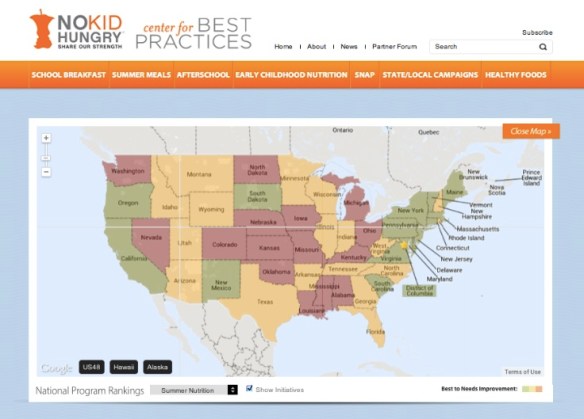Open the News link

(x=349, y=47)
